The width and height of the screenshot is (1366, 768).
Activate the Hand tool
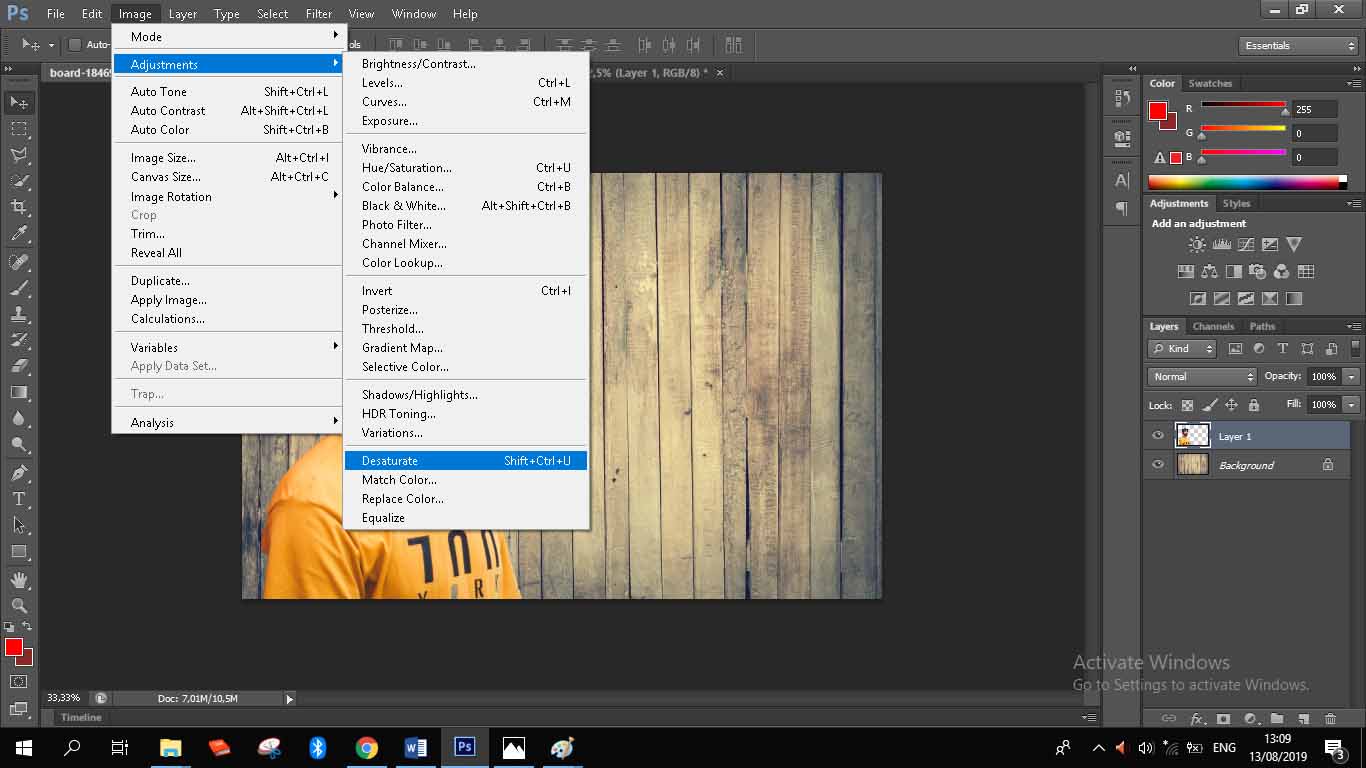point(19,579)
